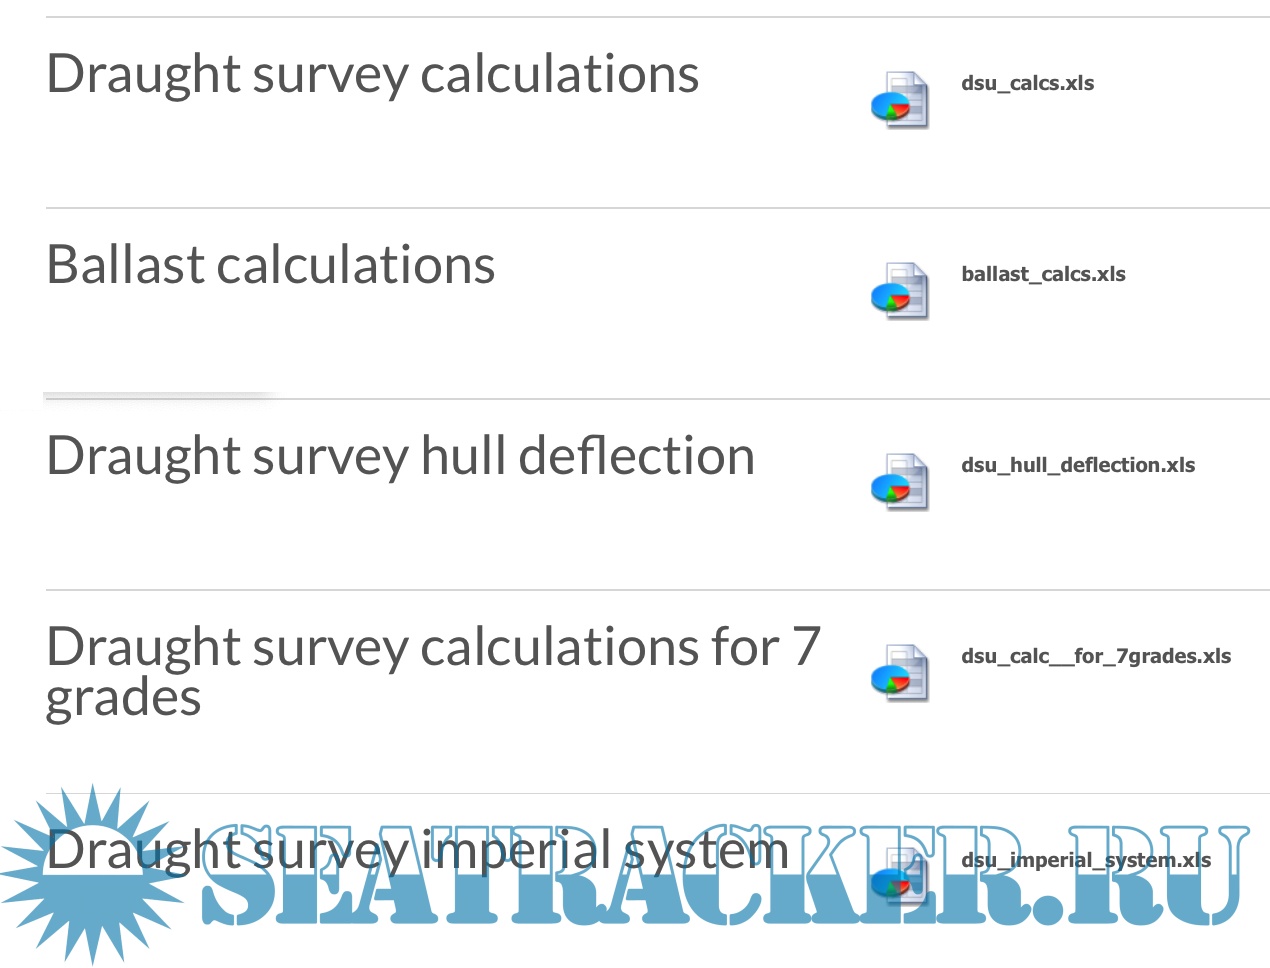The height and width of the screenshot is (968, 1270).
Task: Select the "Draught survey calculations" heading
Action: point(372,74)
